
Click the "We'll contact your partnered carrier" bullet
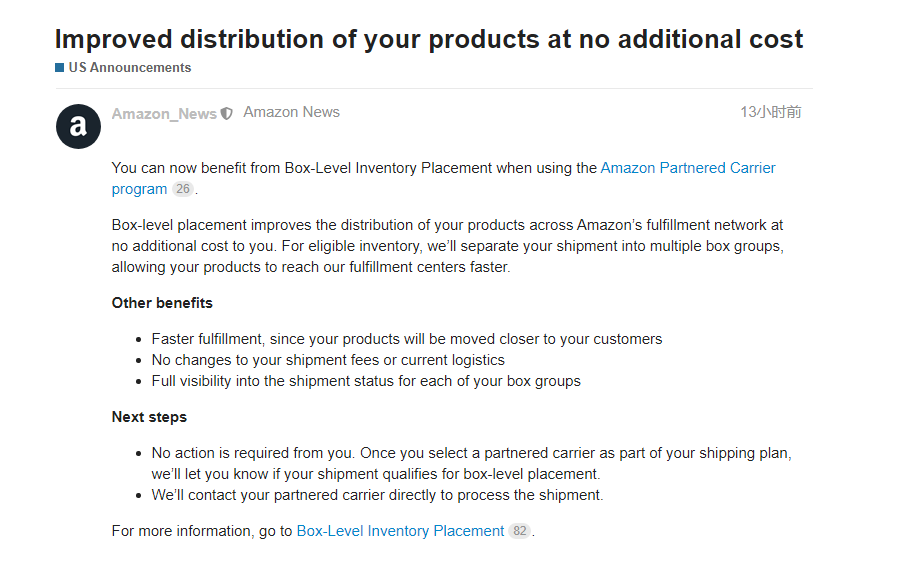[x=377, y=495]
